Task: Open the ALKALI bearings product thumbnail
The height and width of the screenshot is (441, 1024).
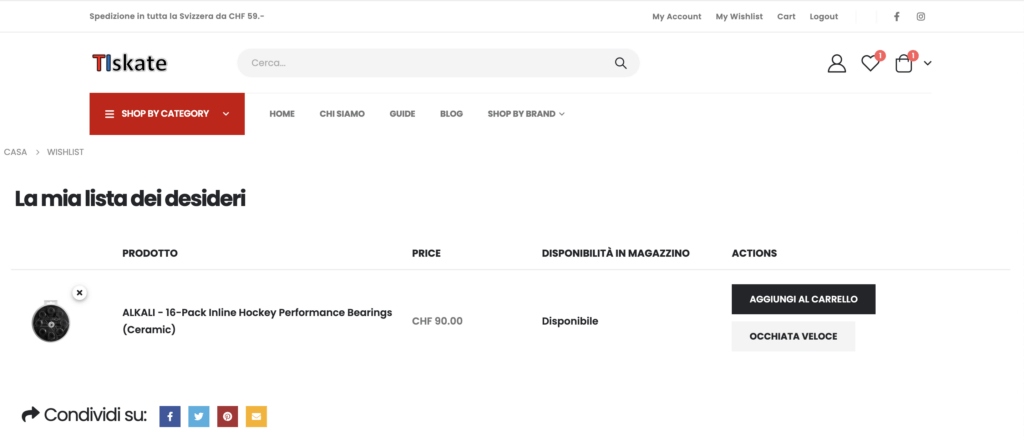Action: (x=51, y=321)
